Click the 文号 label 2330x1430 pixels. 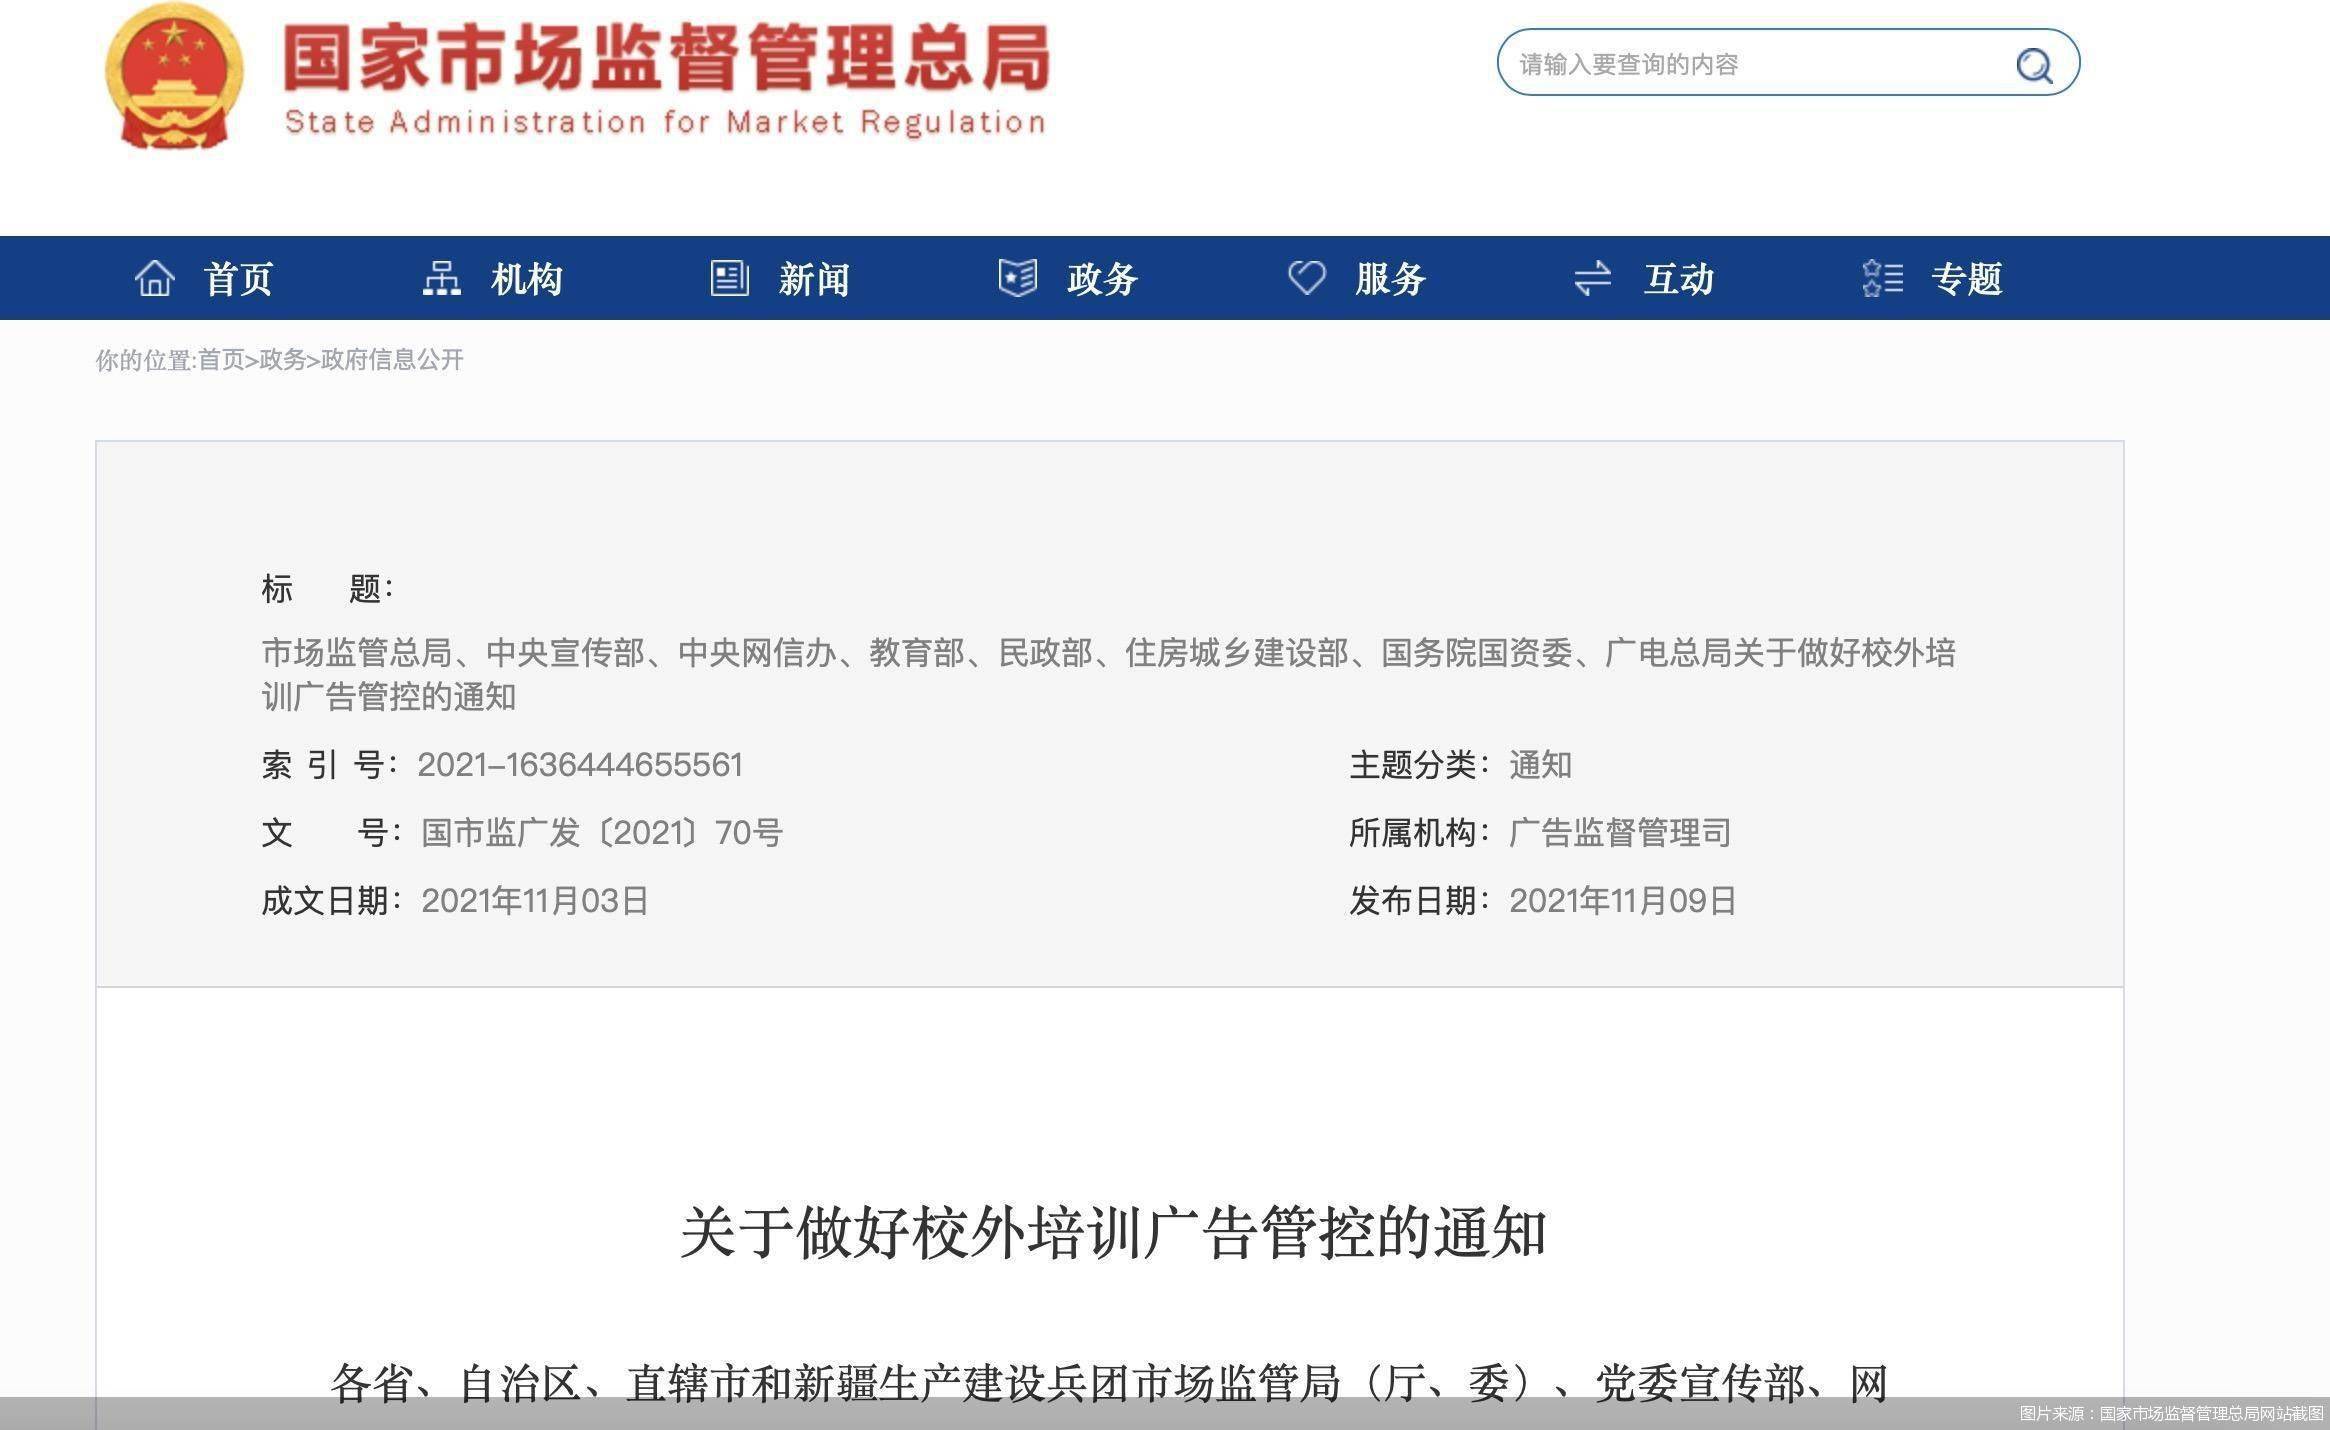tap(331, 833)
